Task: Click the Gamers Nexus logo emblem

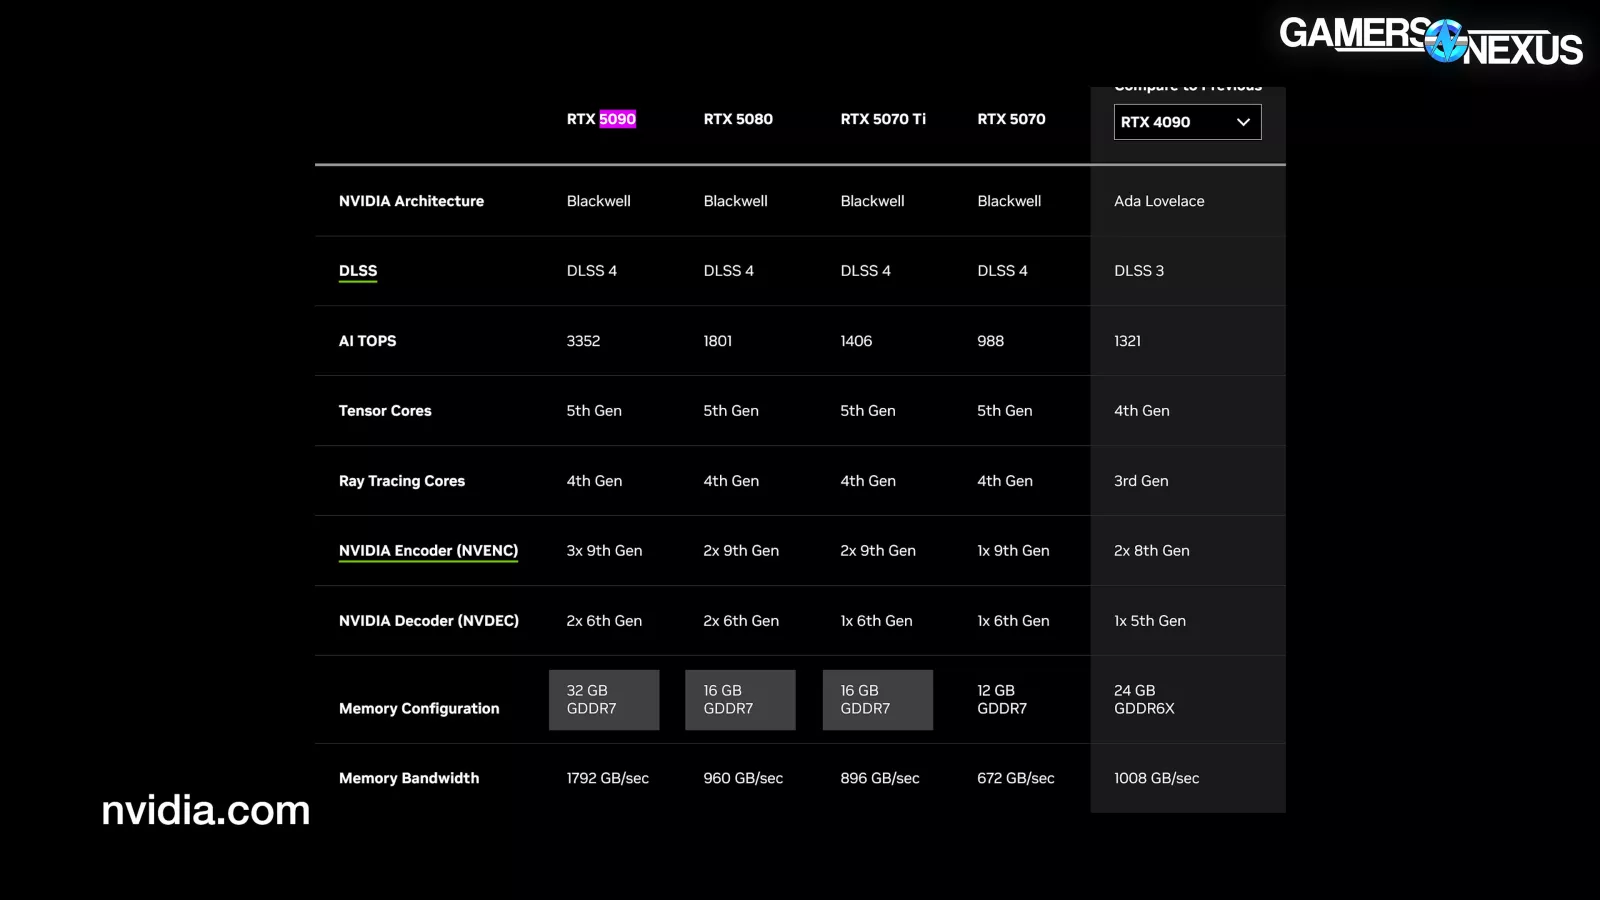Action: point(1446,41)
